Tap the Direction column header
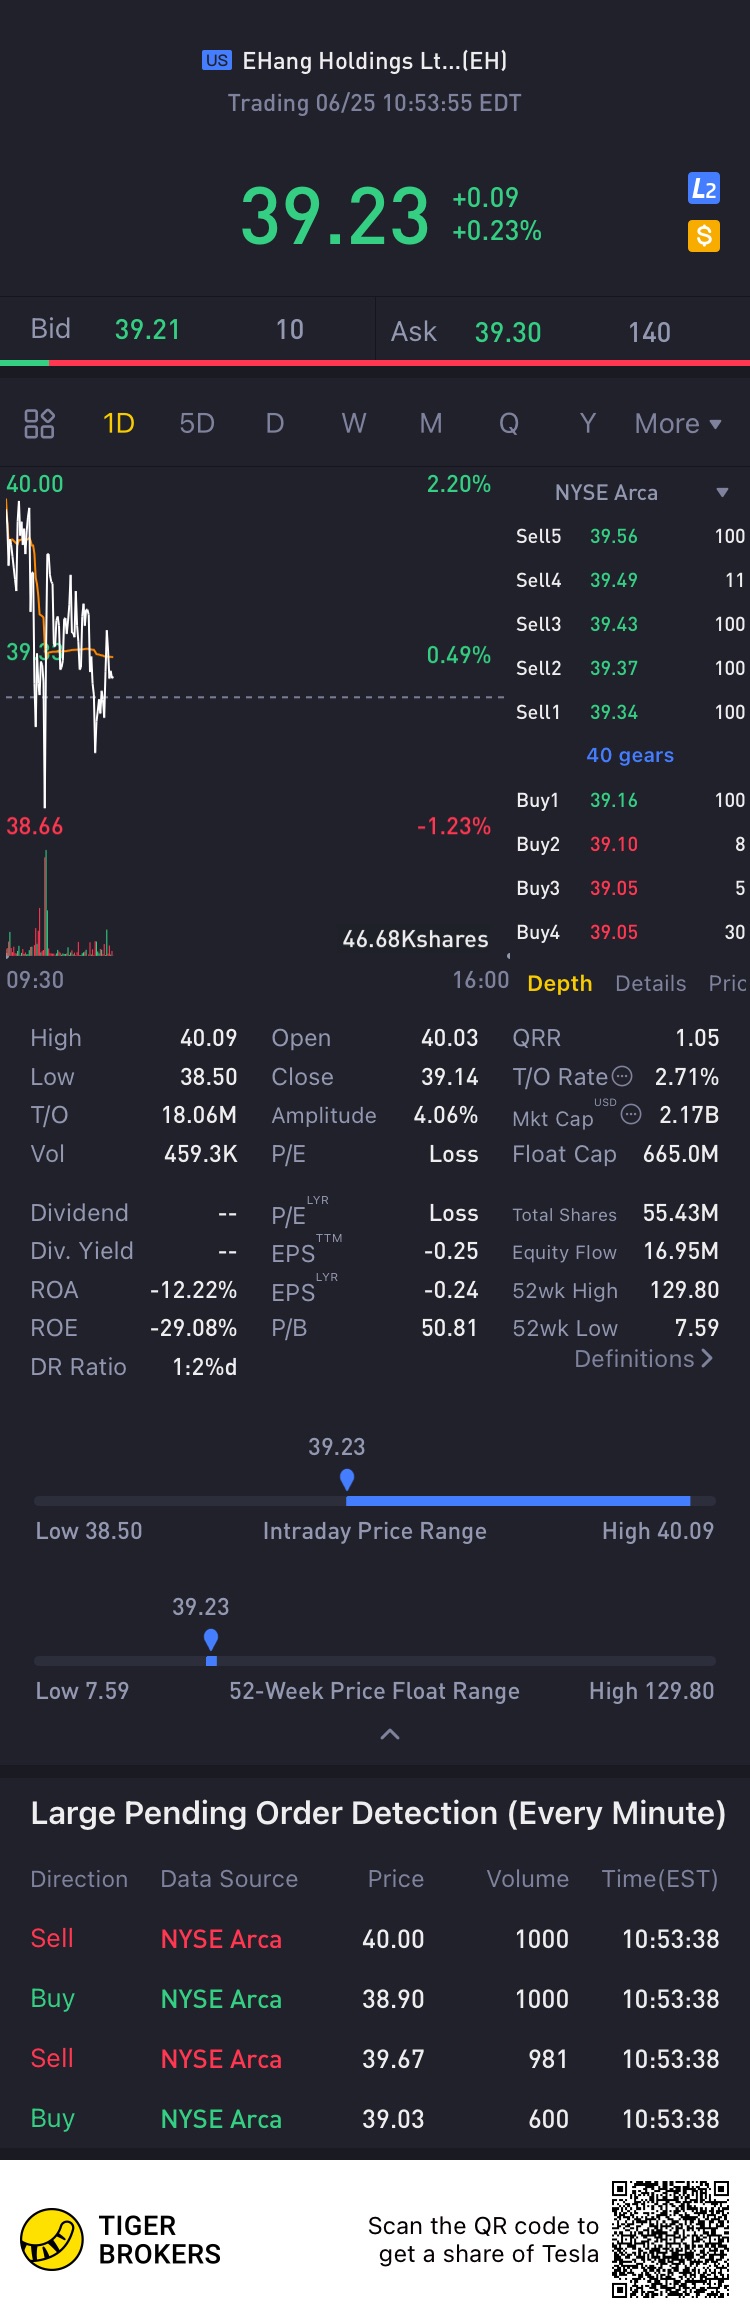The height and width of the screenshot is (2320, 750). coord(79,1879)
